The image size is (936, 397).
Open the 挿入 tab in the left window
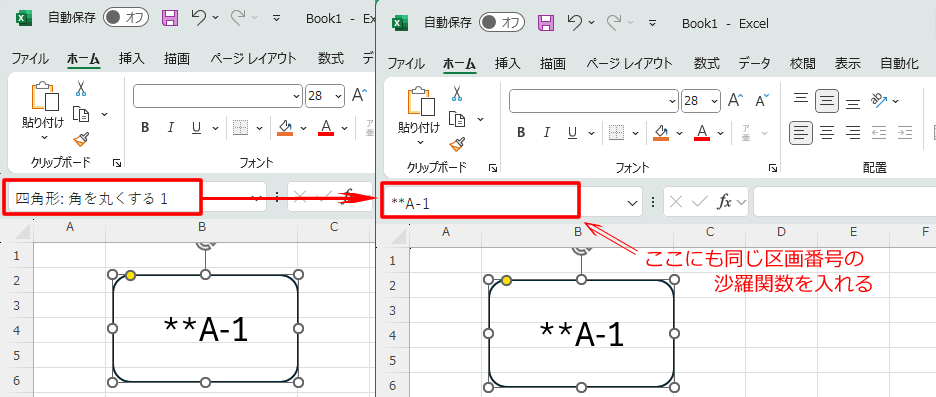[131, 59]
